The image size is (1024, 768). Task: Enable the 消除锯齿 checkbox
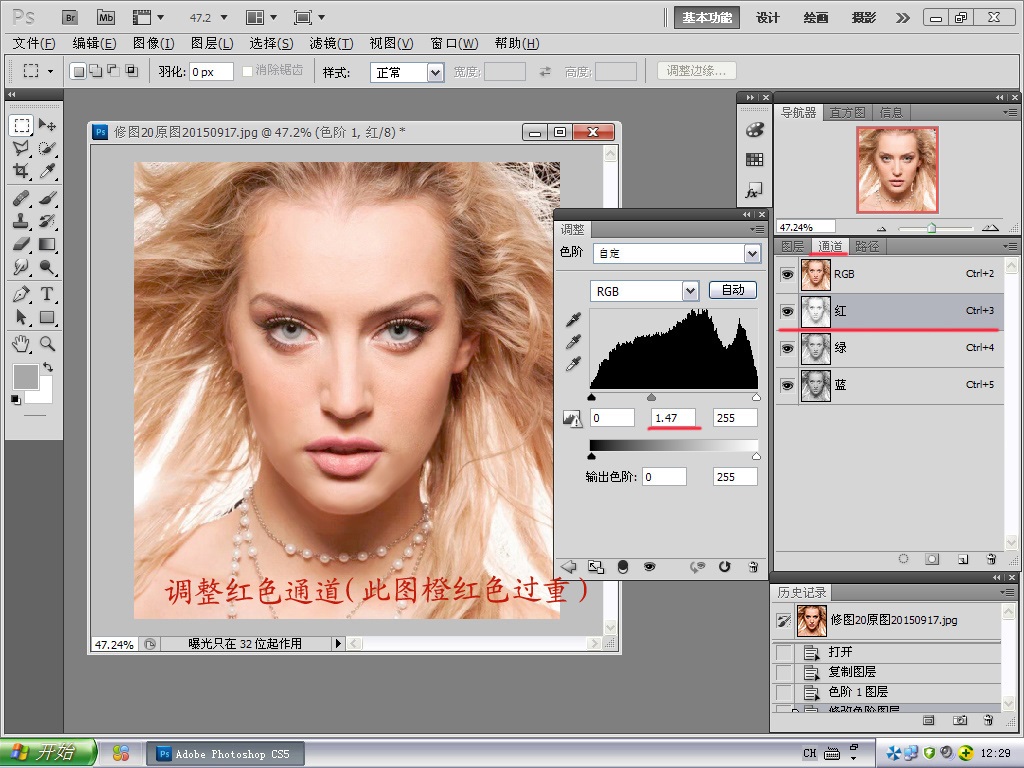(248, 71)
